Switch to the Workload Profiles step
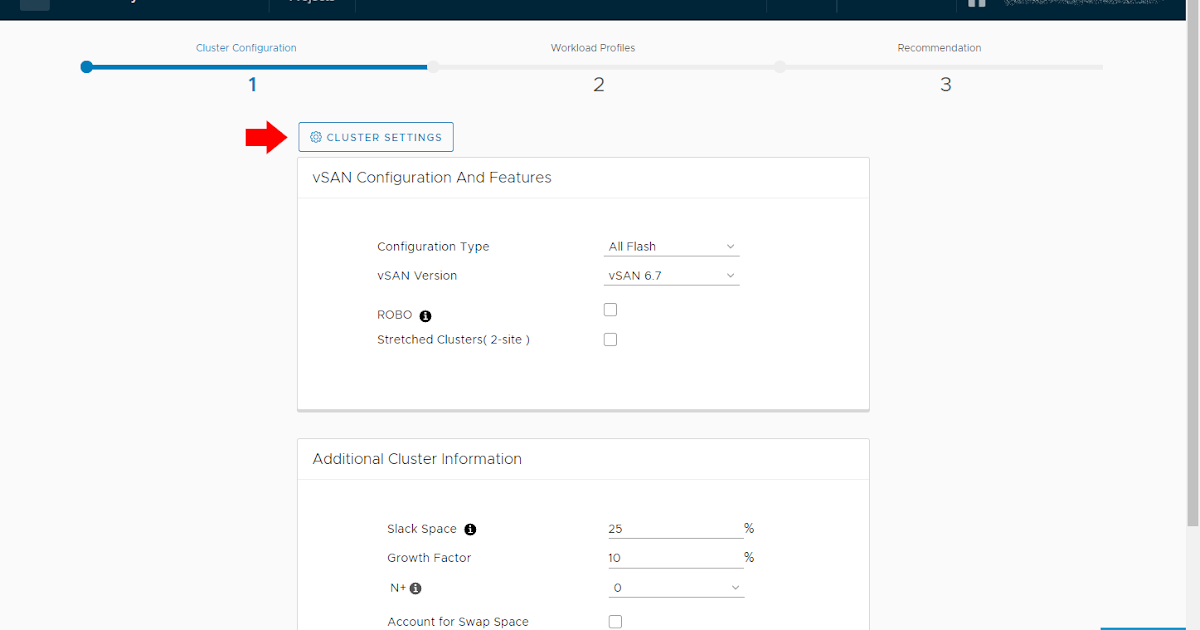 [x=593, y=47]
